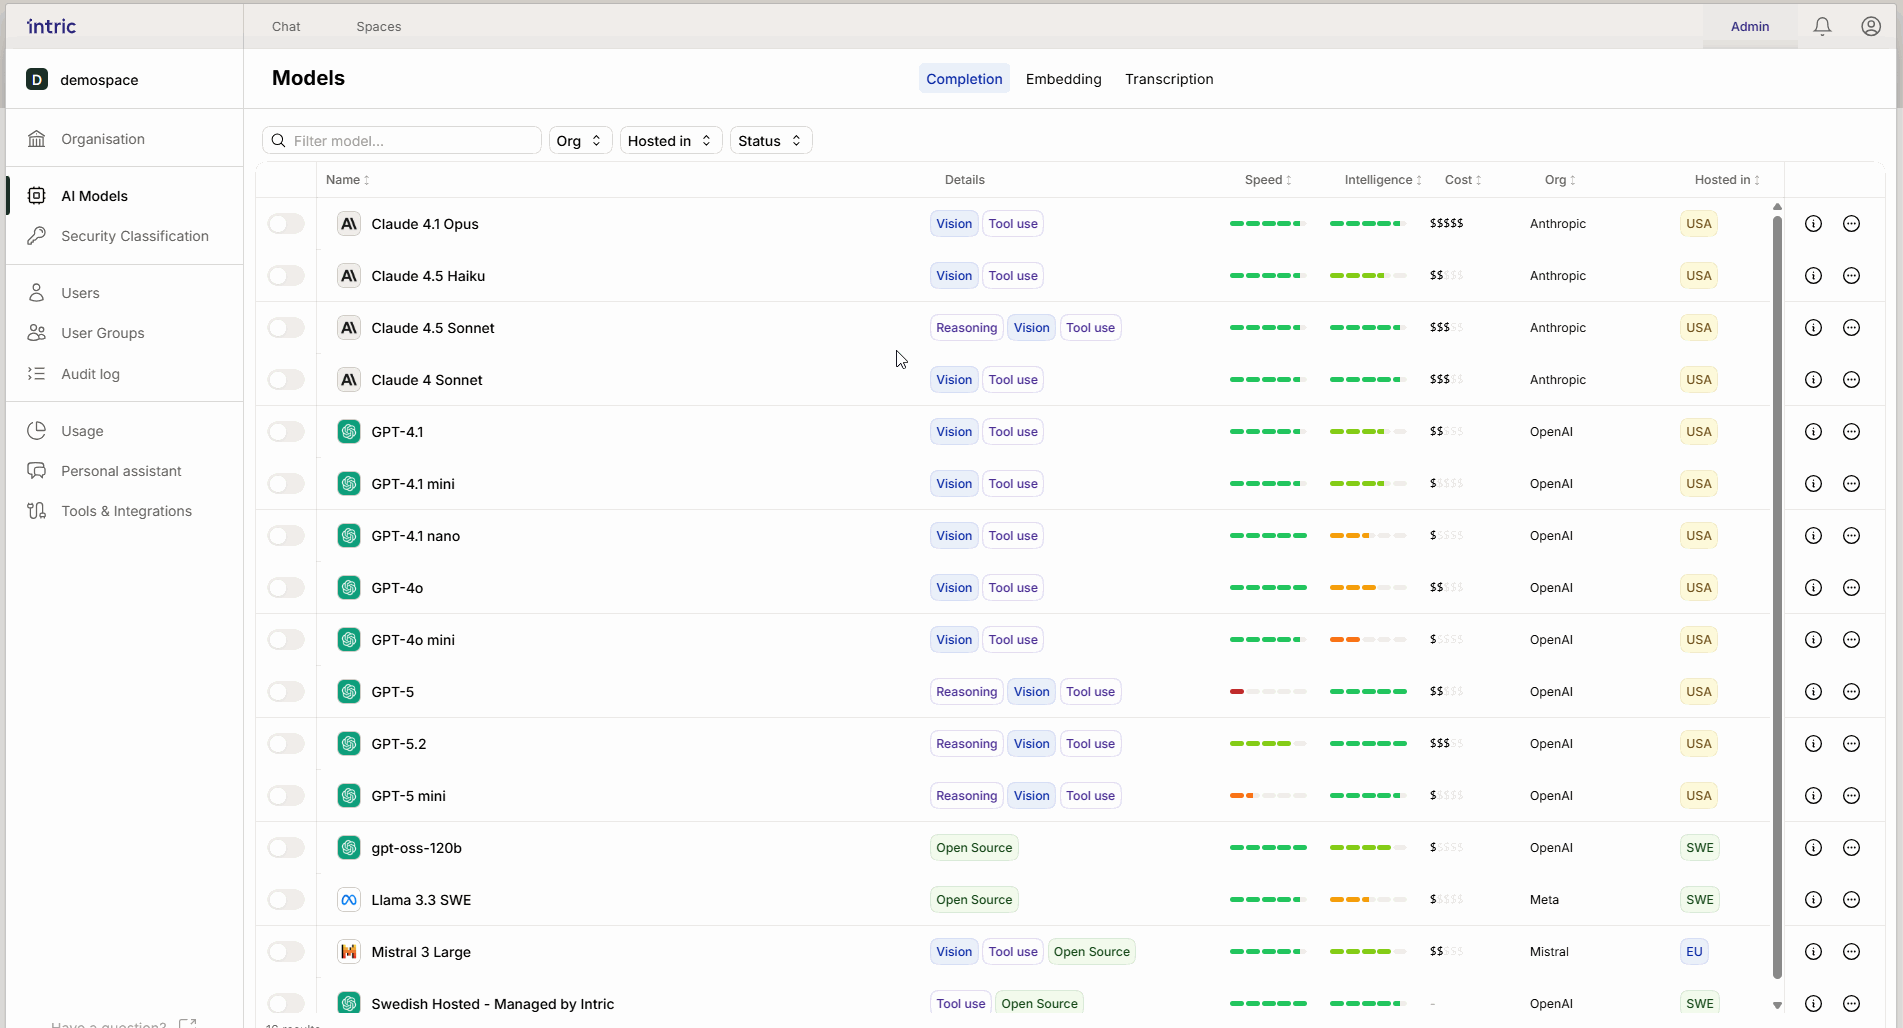1903x1028 pixels.
Task: Toggle on the GPT-4o model
Action: [x=286, y=588]
